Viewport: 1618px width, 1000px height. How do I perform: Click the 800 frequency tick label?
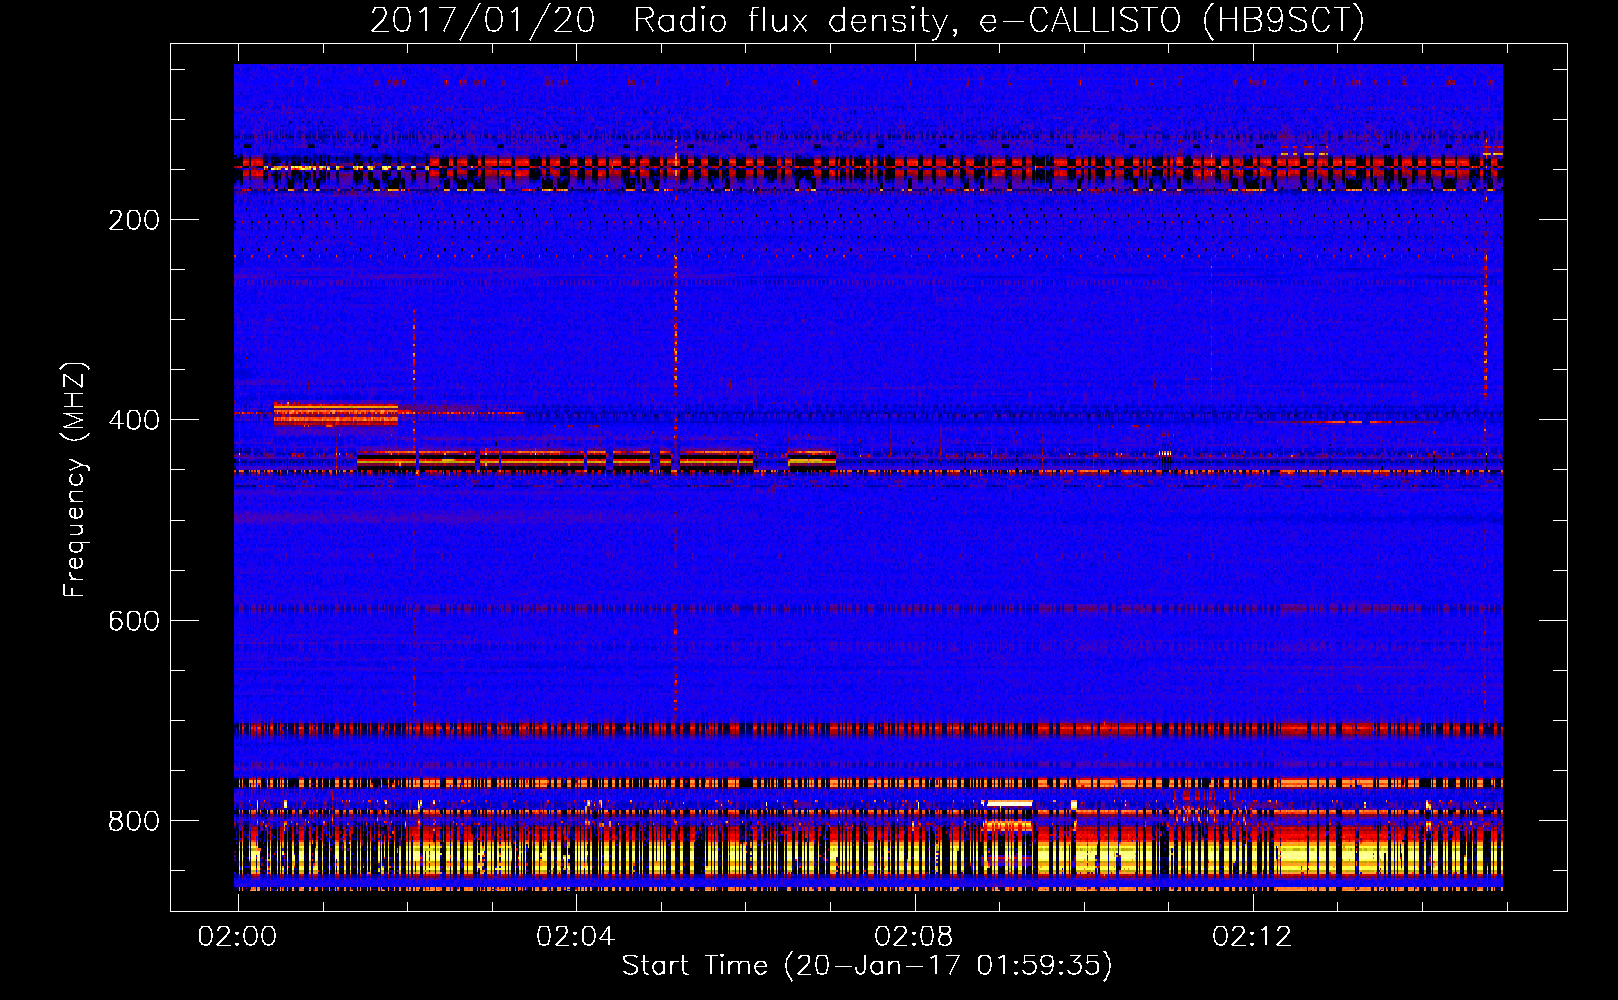pyautogui.click(x=134, y=821)
